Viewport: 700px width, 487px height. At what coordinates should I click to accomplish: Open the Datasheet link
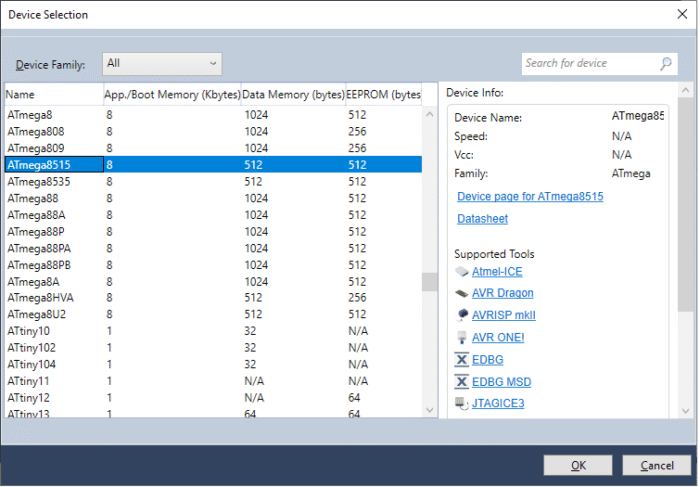click(x=482, y=218)
